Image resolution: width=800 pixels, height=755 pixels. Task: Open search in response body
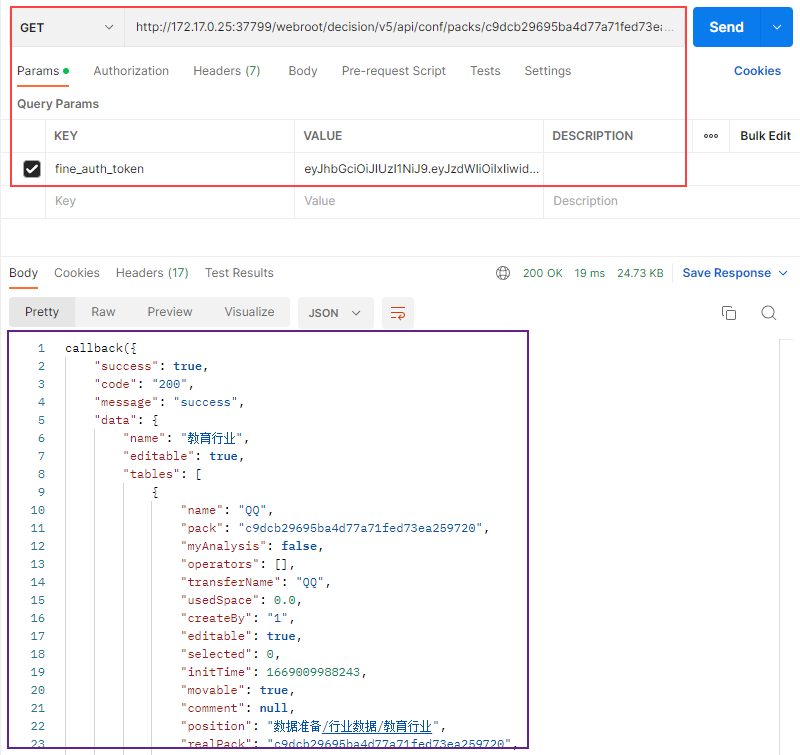pos(768,313)
